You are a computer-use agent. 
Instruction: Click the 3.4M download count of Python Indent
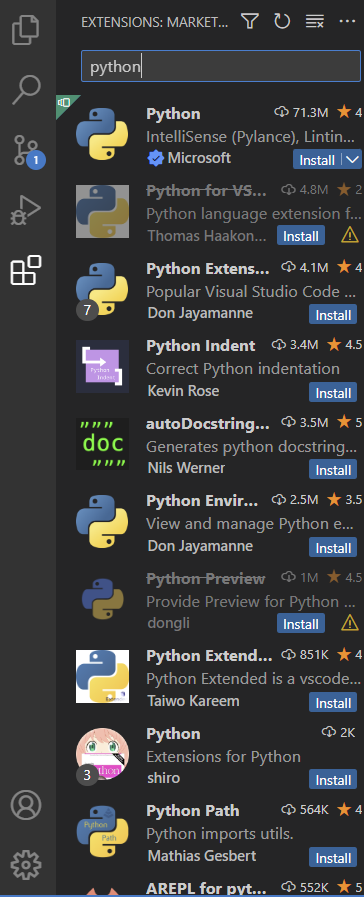[295, 345]
